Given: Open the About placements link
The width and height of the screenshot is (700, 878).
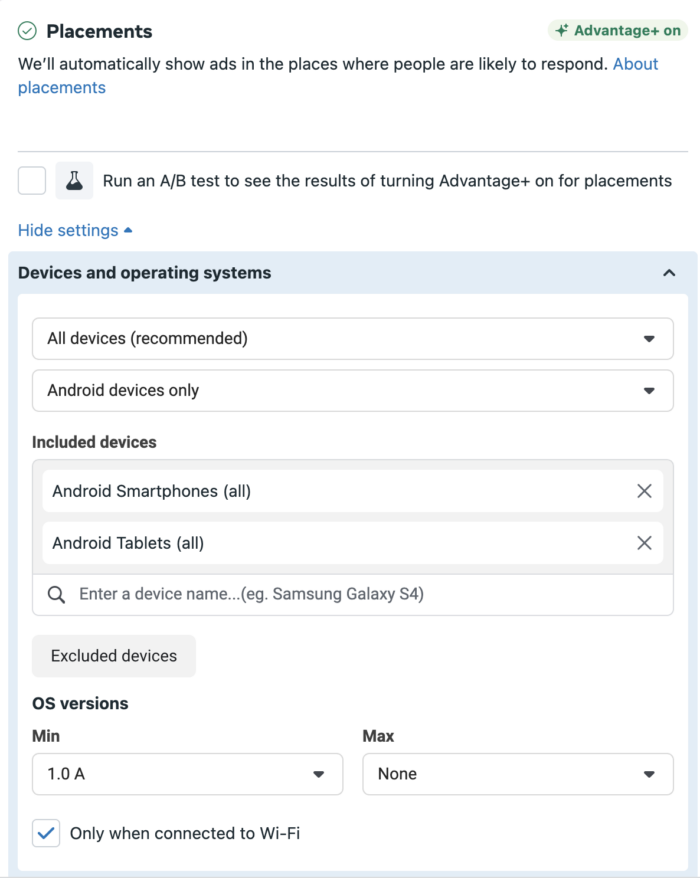Looking at the screenshot, I should pyautogui.click(x=338, y=76).
